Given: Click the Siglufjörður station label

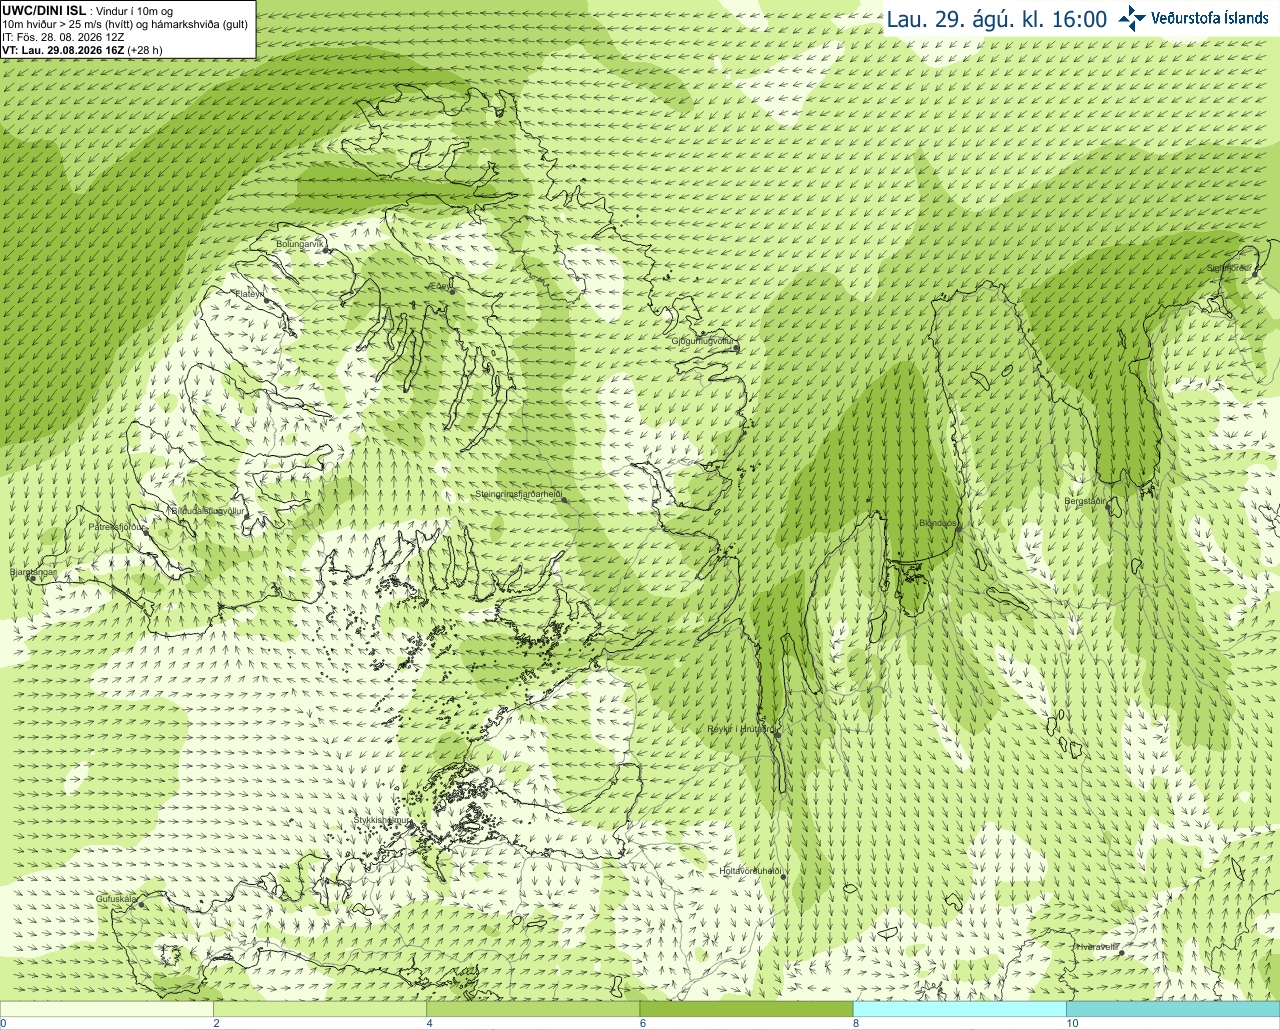Looking at the screenshot, I should pyautogui.click(x=1230, y=268).
